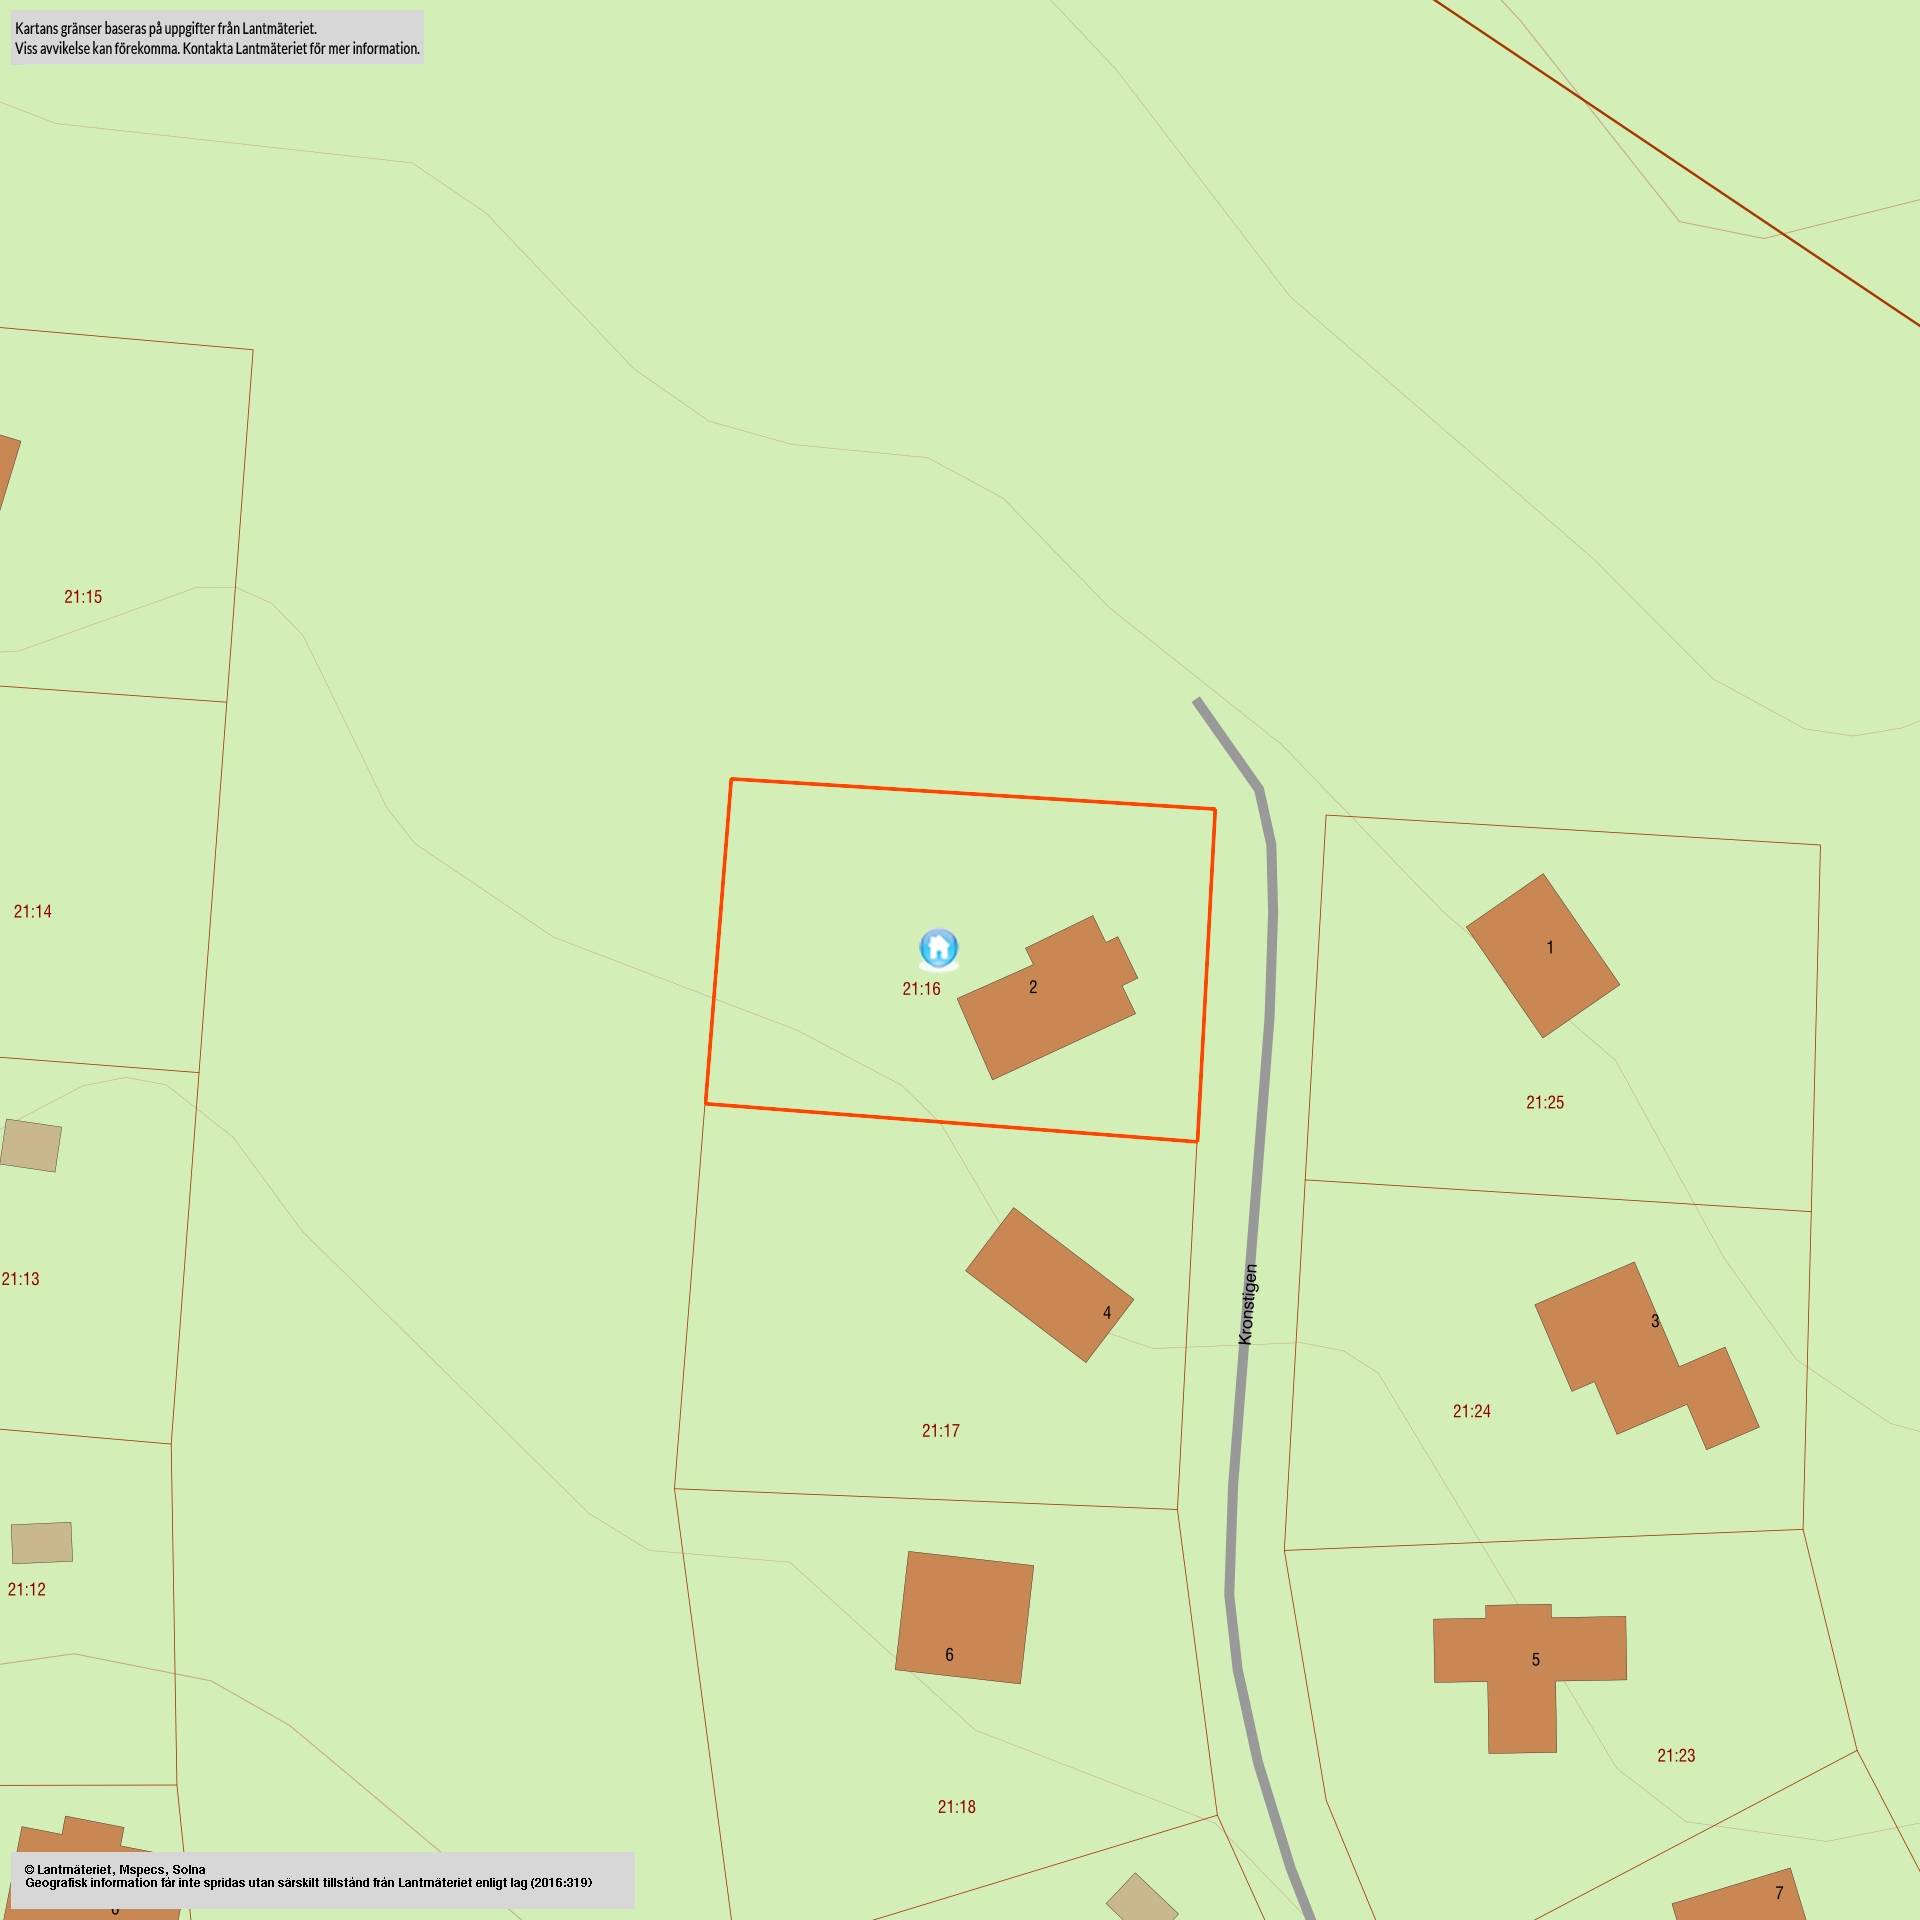The image size is (1920, 1920).
Task: Select the tan outbuilding near parcel 21:12
Action: (42, 1542)
